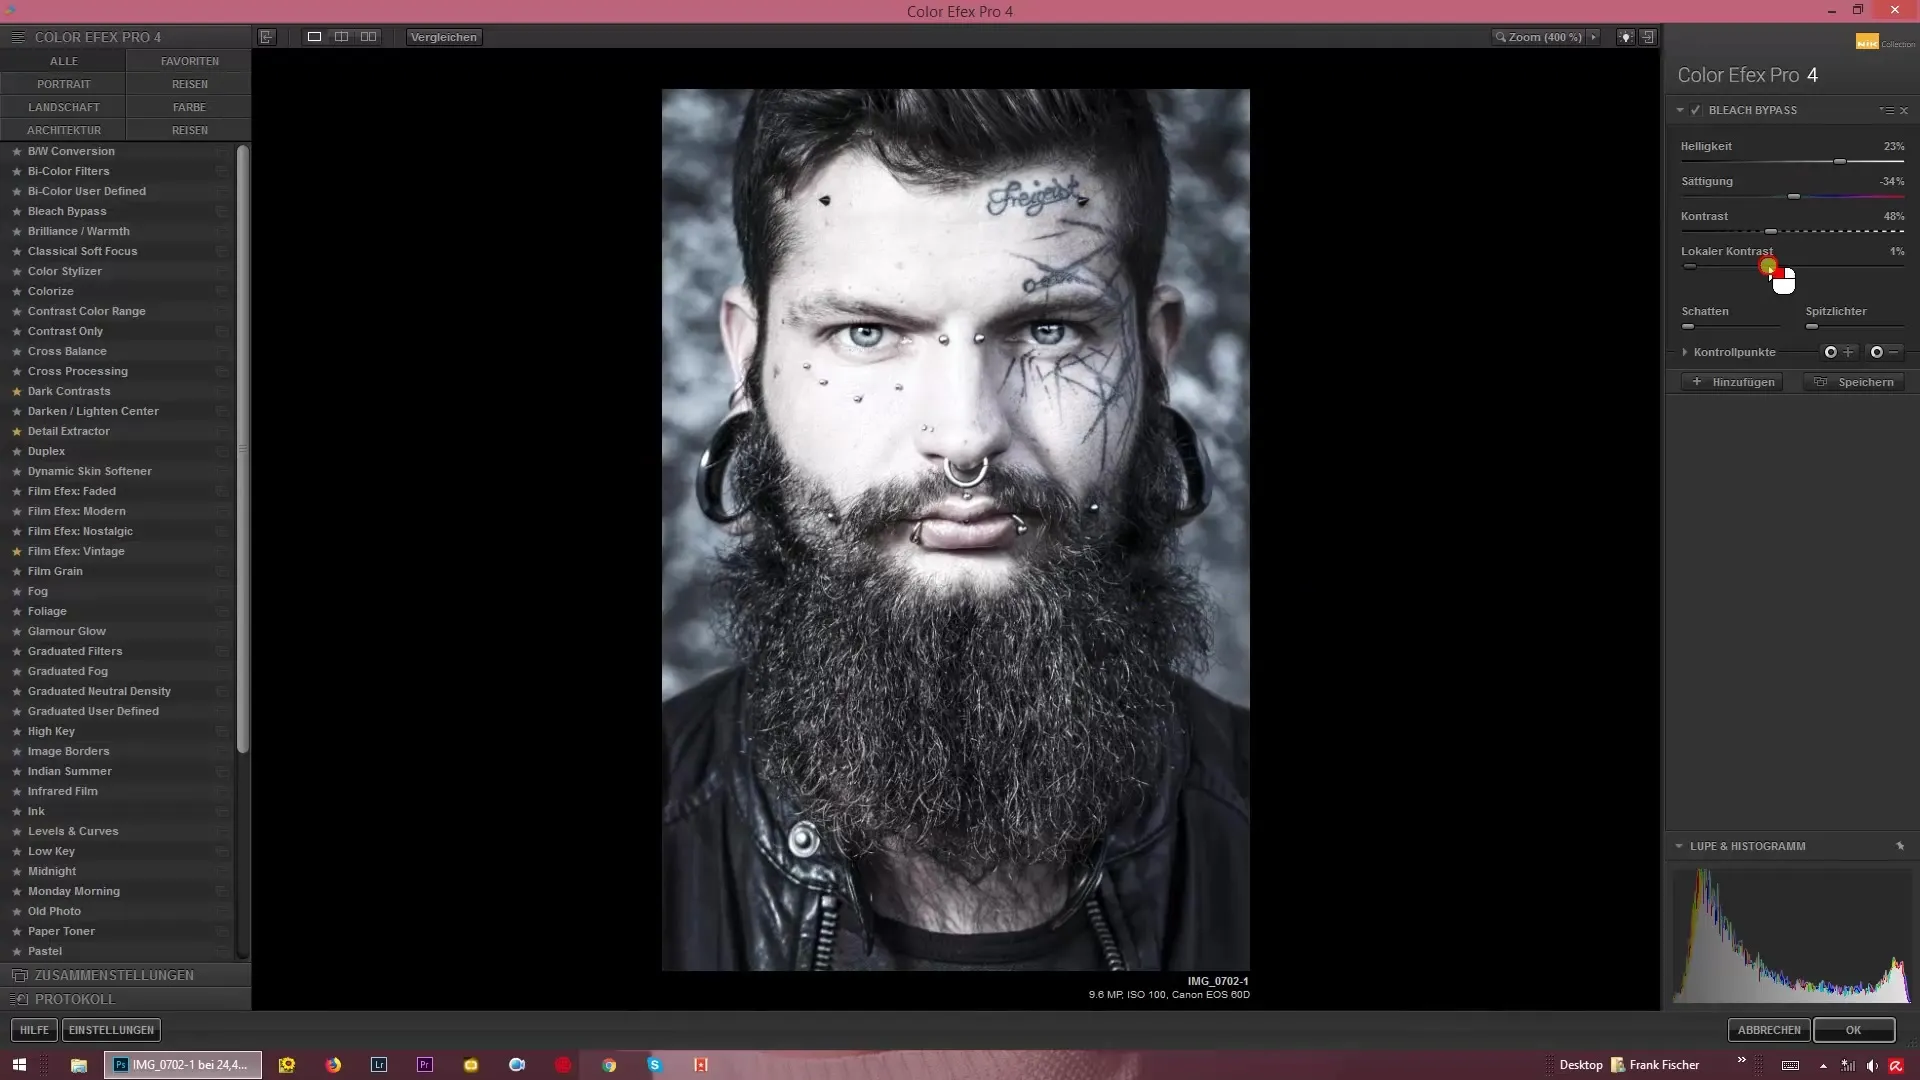The image size is (1920, 1080).
Task: Select the ARCHITEKTUR filter category
Action: [63, 130]
